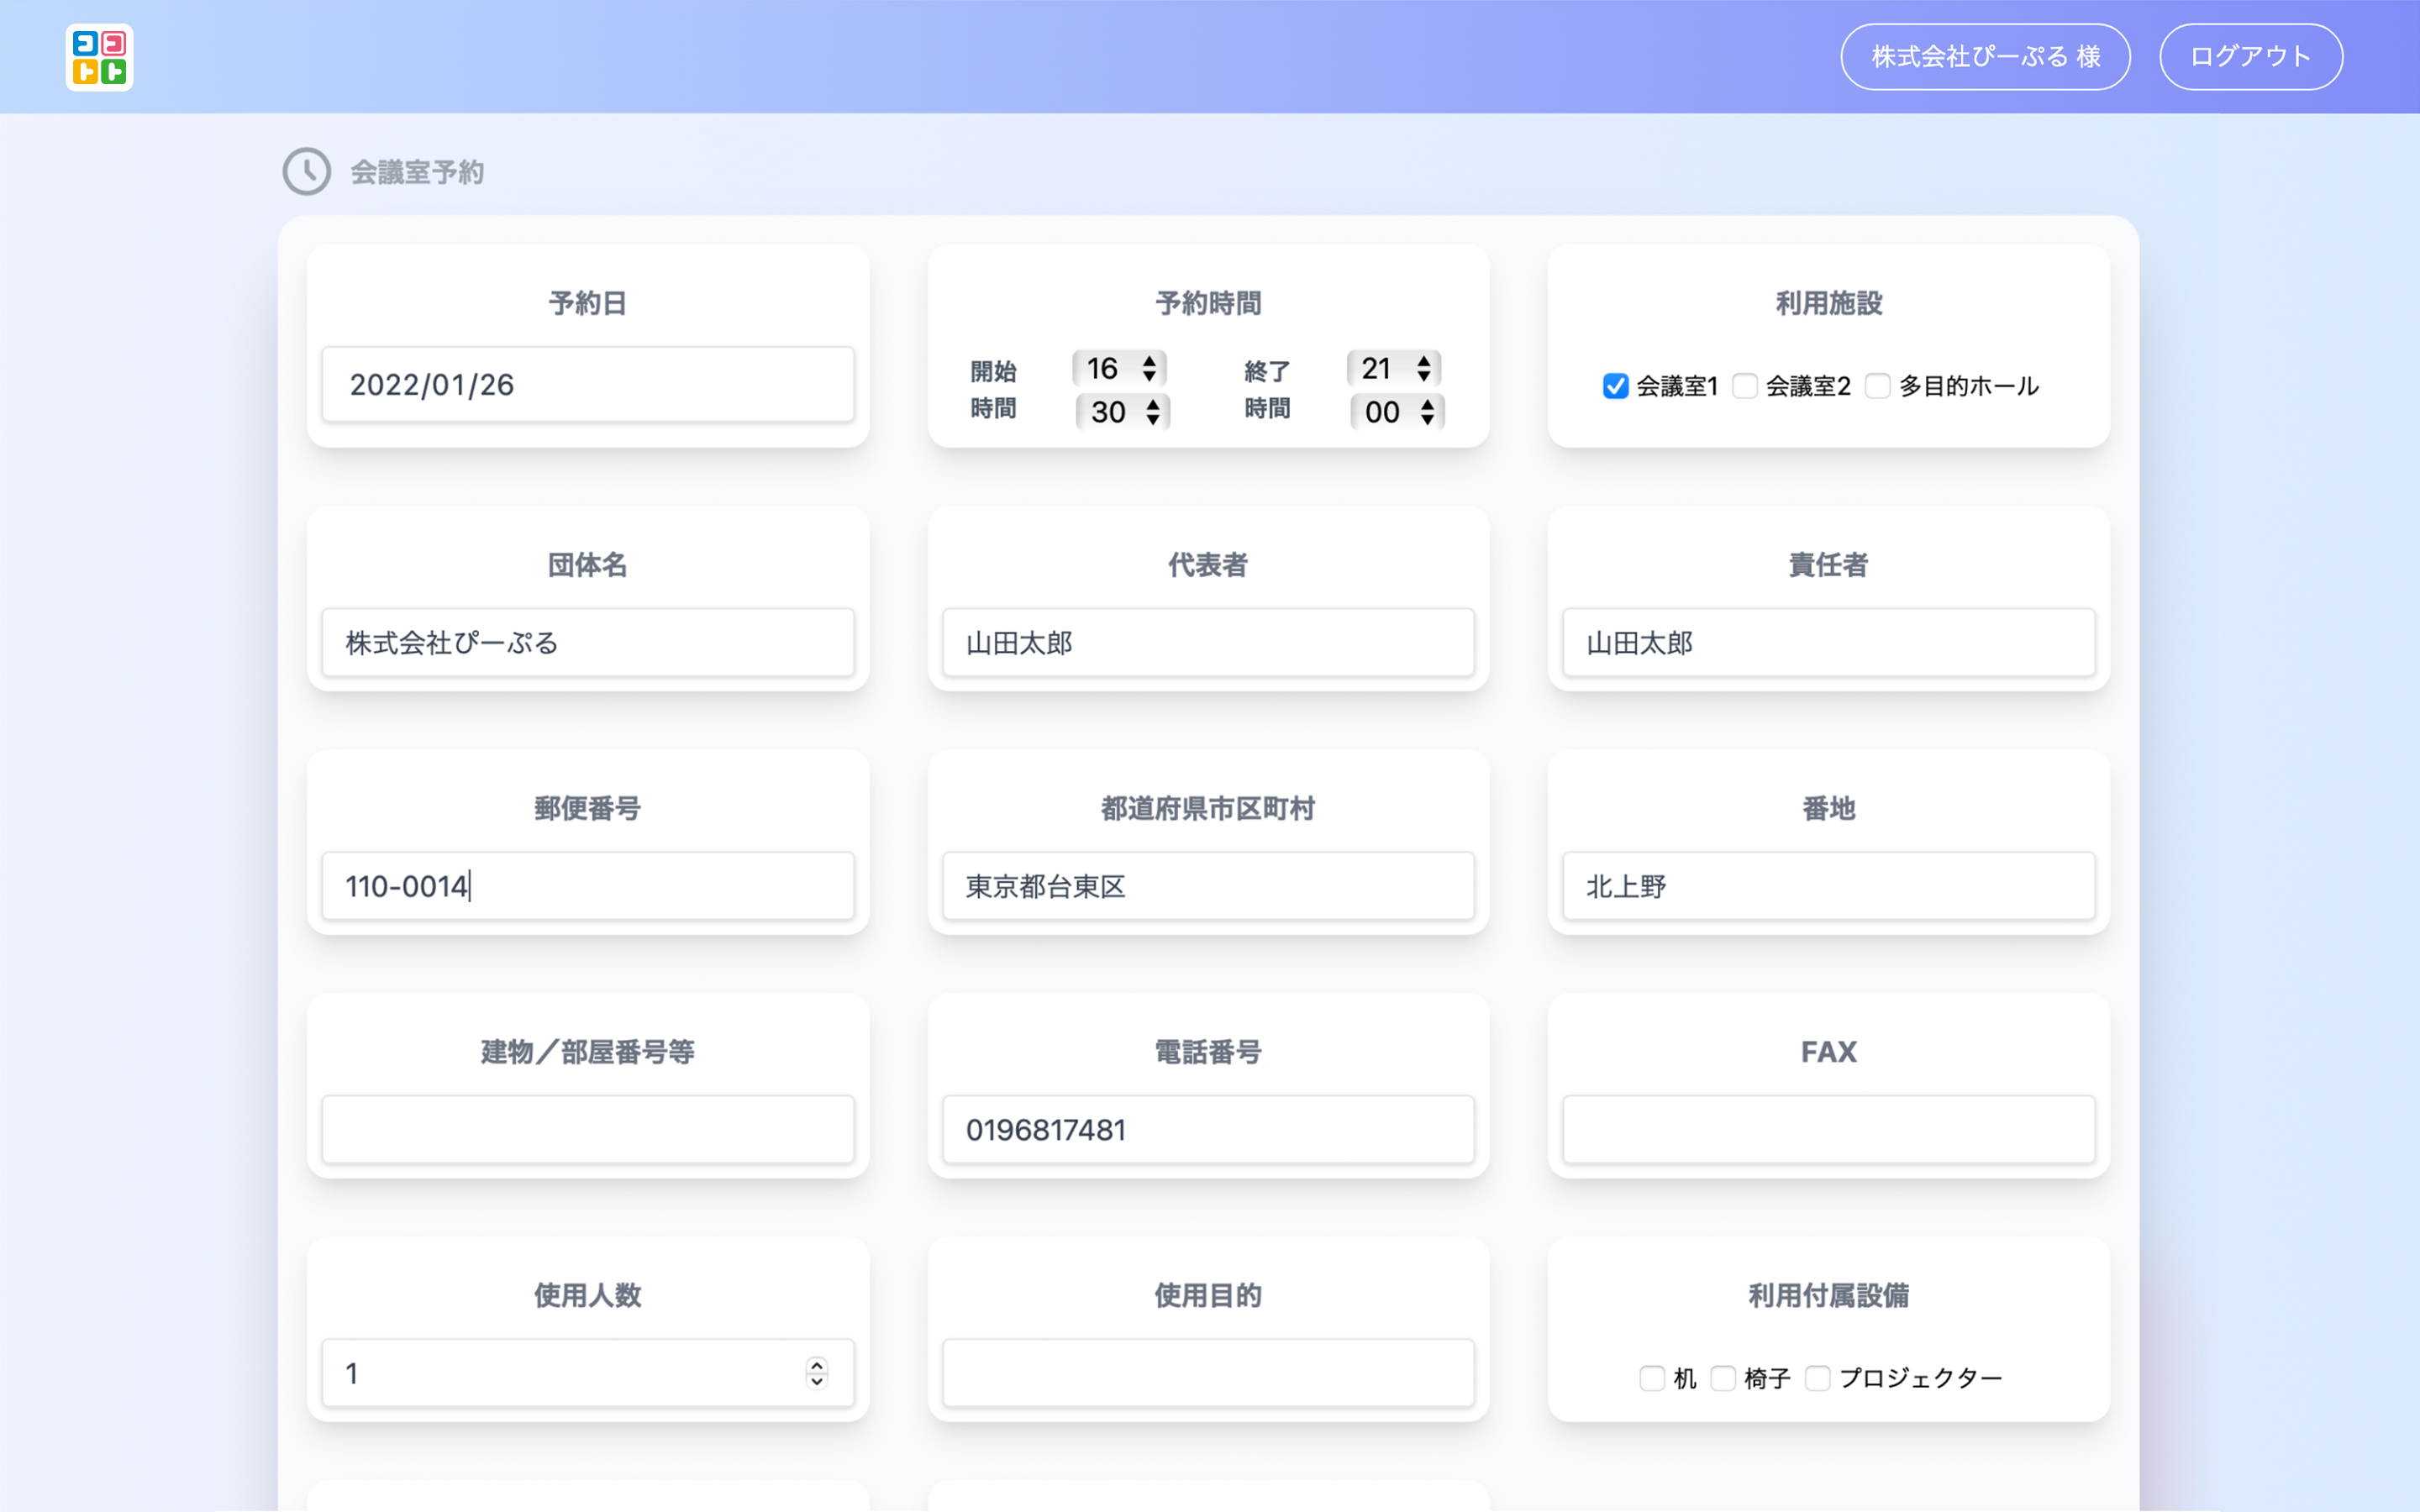2420x1512 pixels.
Task: Click the 団体名 input field
Action: pos(588,643)
